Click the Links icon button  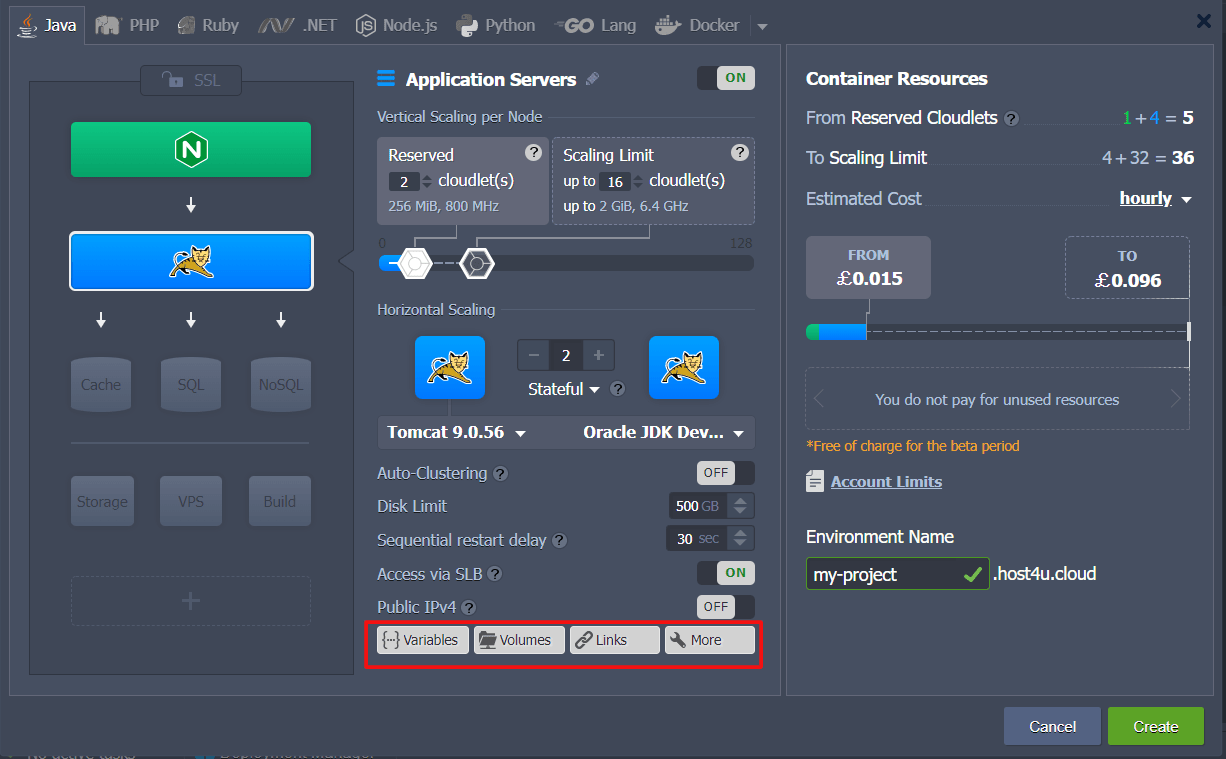point(613,640)
